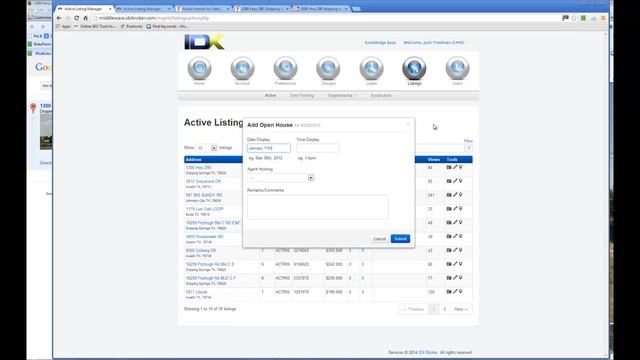The image size is (640, 360).
Task: Go back with browser back arrow
Action: click(x=59, y=18)
